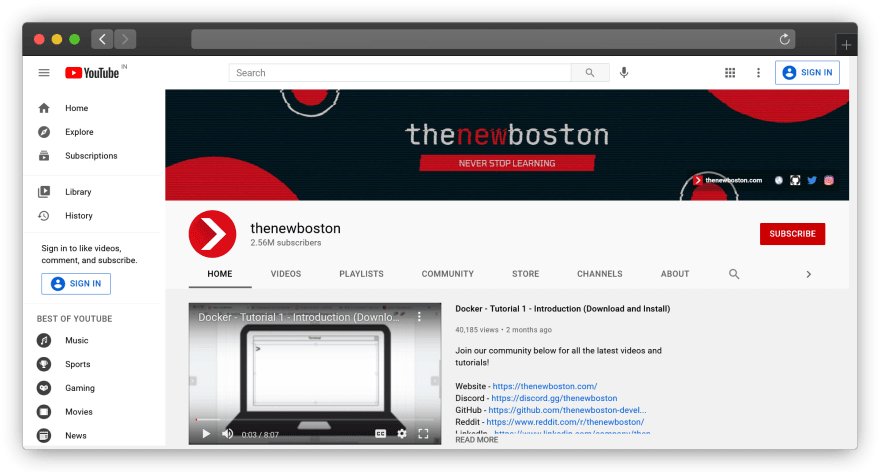Viewport: 880px width, 472px height.
Task: Open the YouTube apps grid
Action: [x=730, y=73]
